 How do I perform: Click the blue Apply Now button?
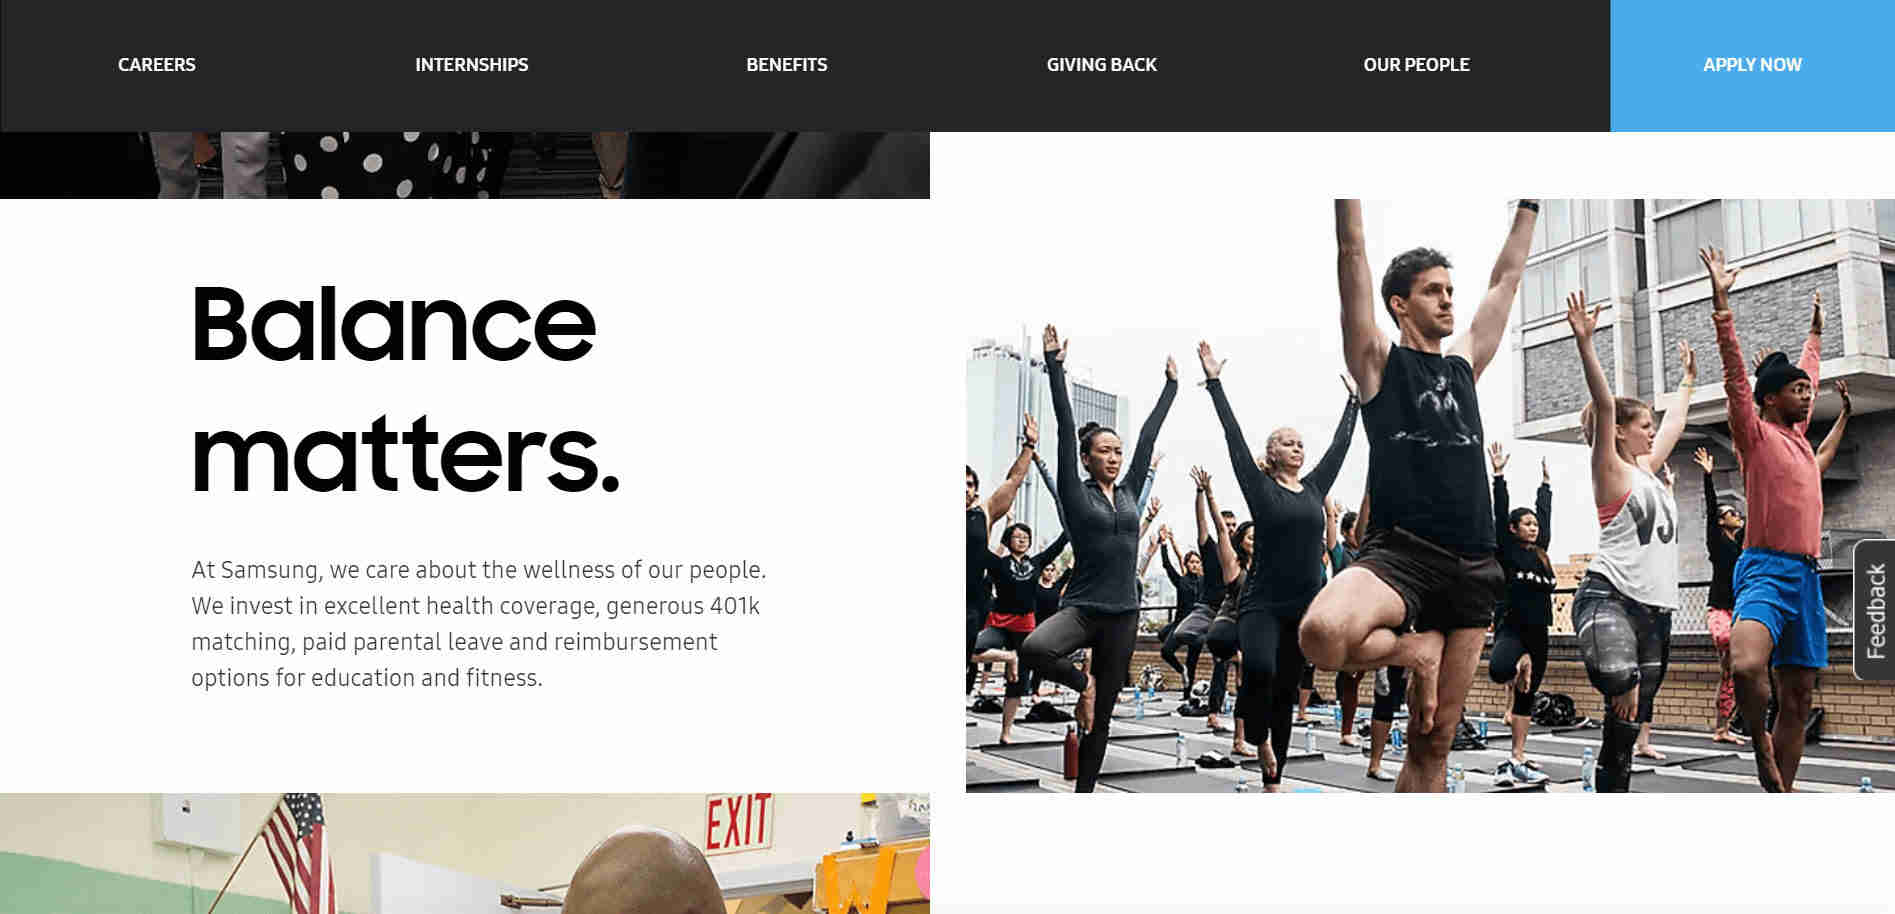coord(1752,65)
